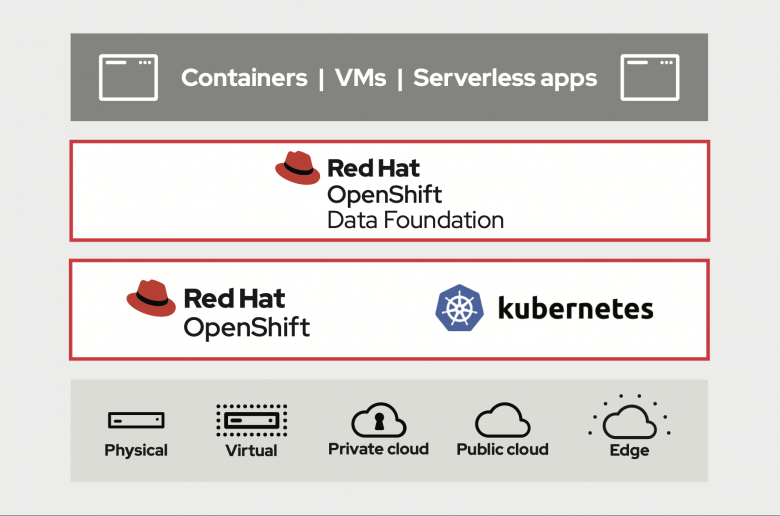Click the Private cloud label
This screenshot has width=780, height=516.
[379, 449]
